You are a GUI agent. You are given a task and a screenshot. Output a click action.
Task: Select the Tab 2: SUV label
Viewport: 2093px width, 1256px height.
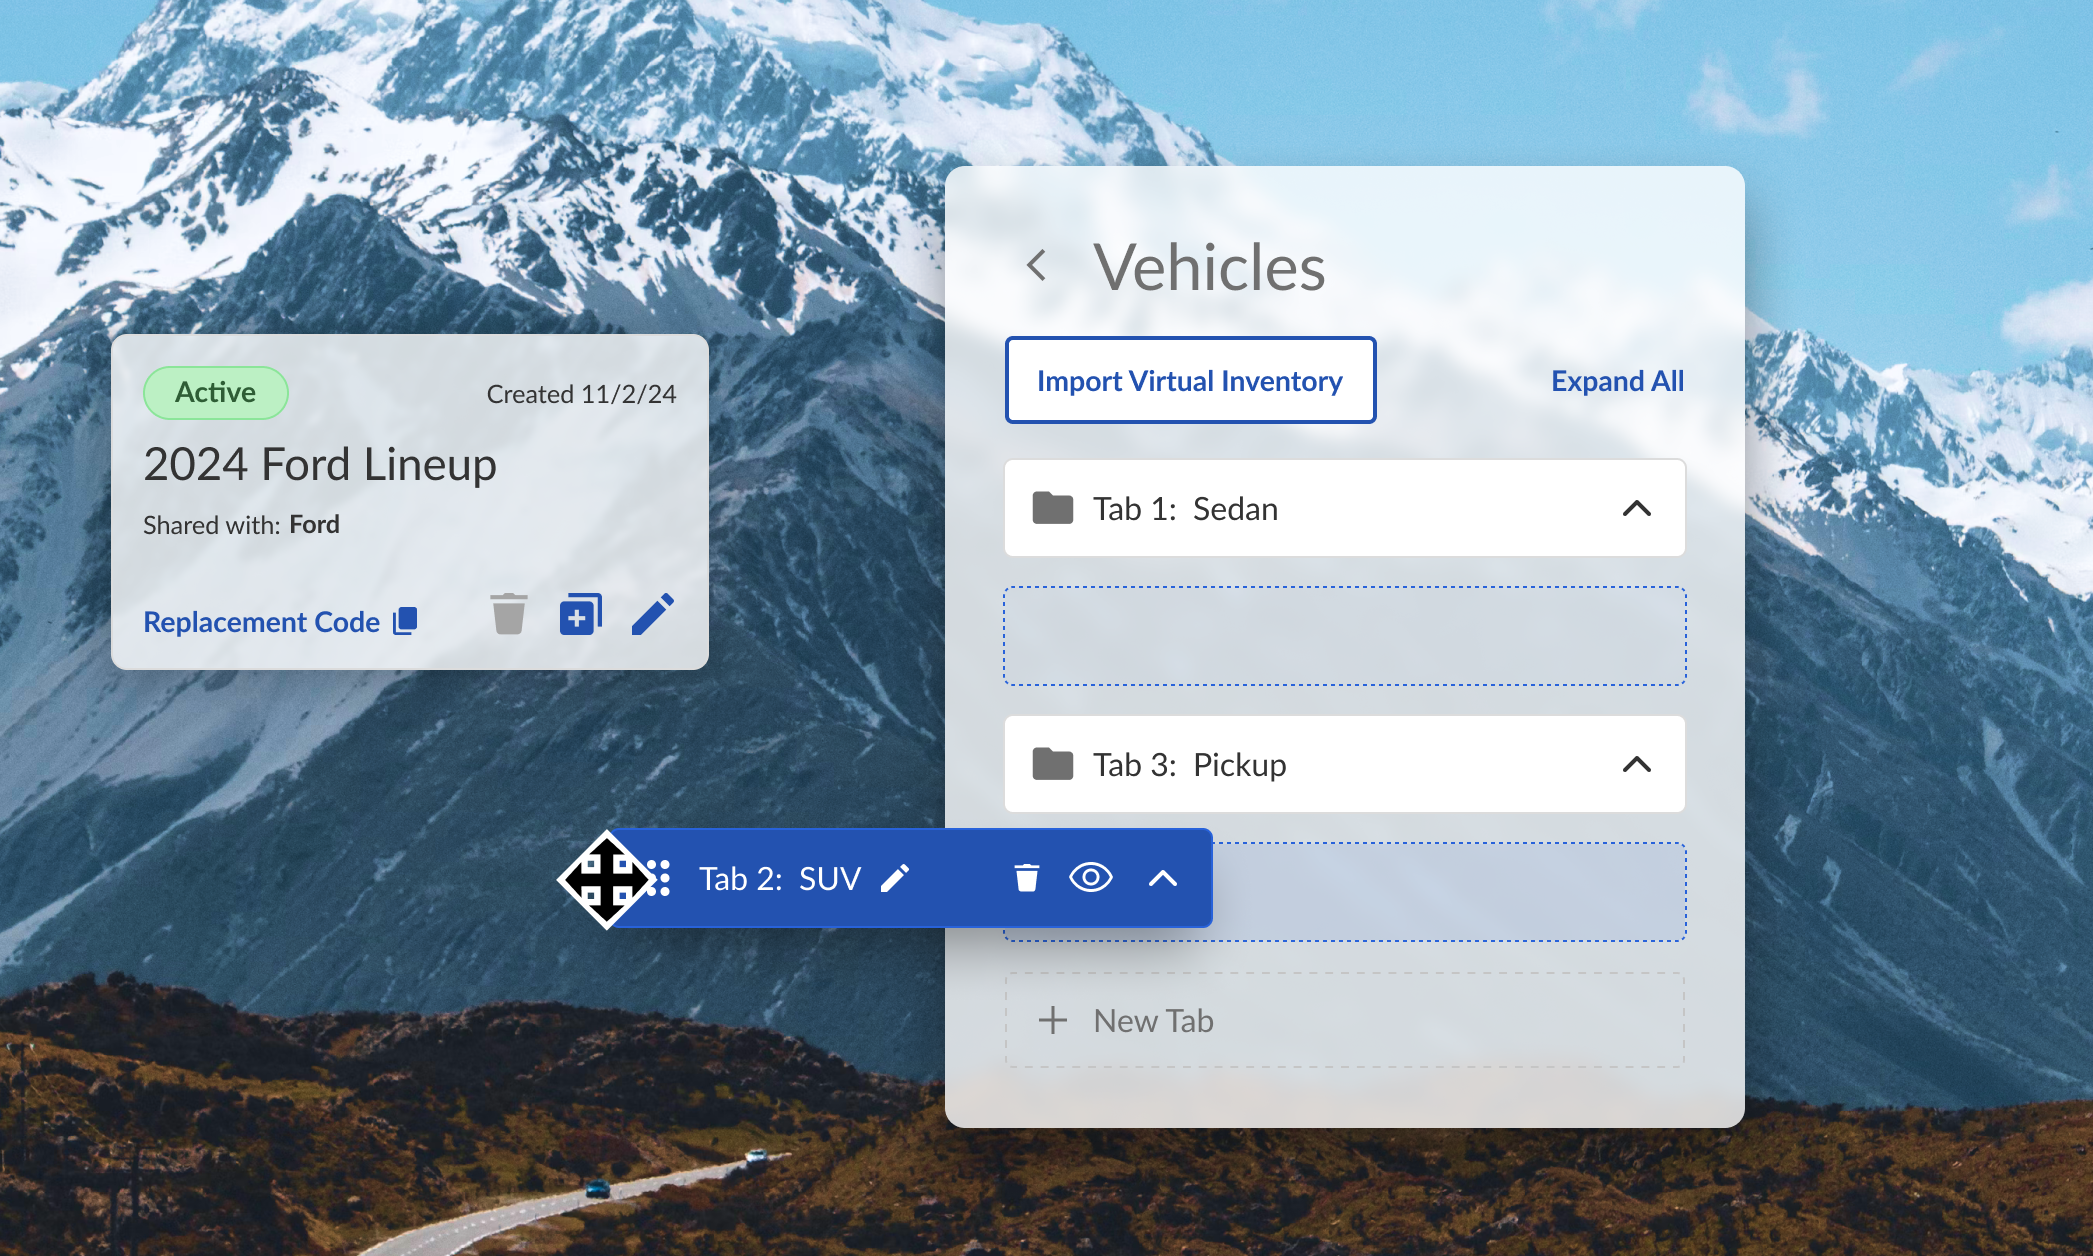click(780, 878)
